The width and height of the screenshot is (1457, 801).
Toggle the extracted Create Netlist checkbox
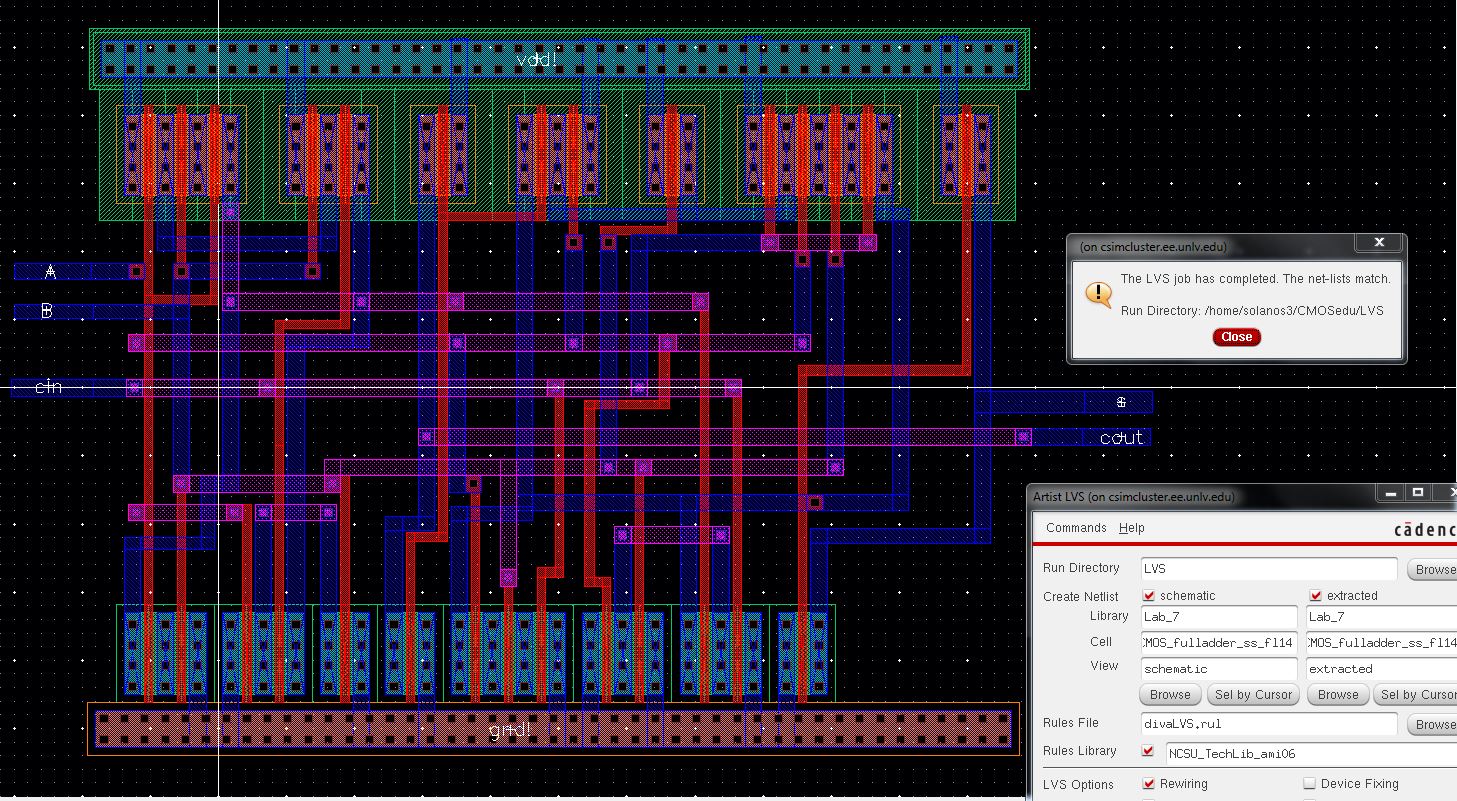tap(1316, 596)
